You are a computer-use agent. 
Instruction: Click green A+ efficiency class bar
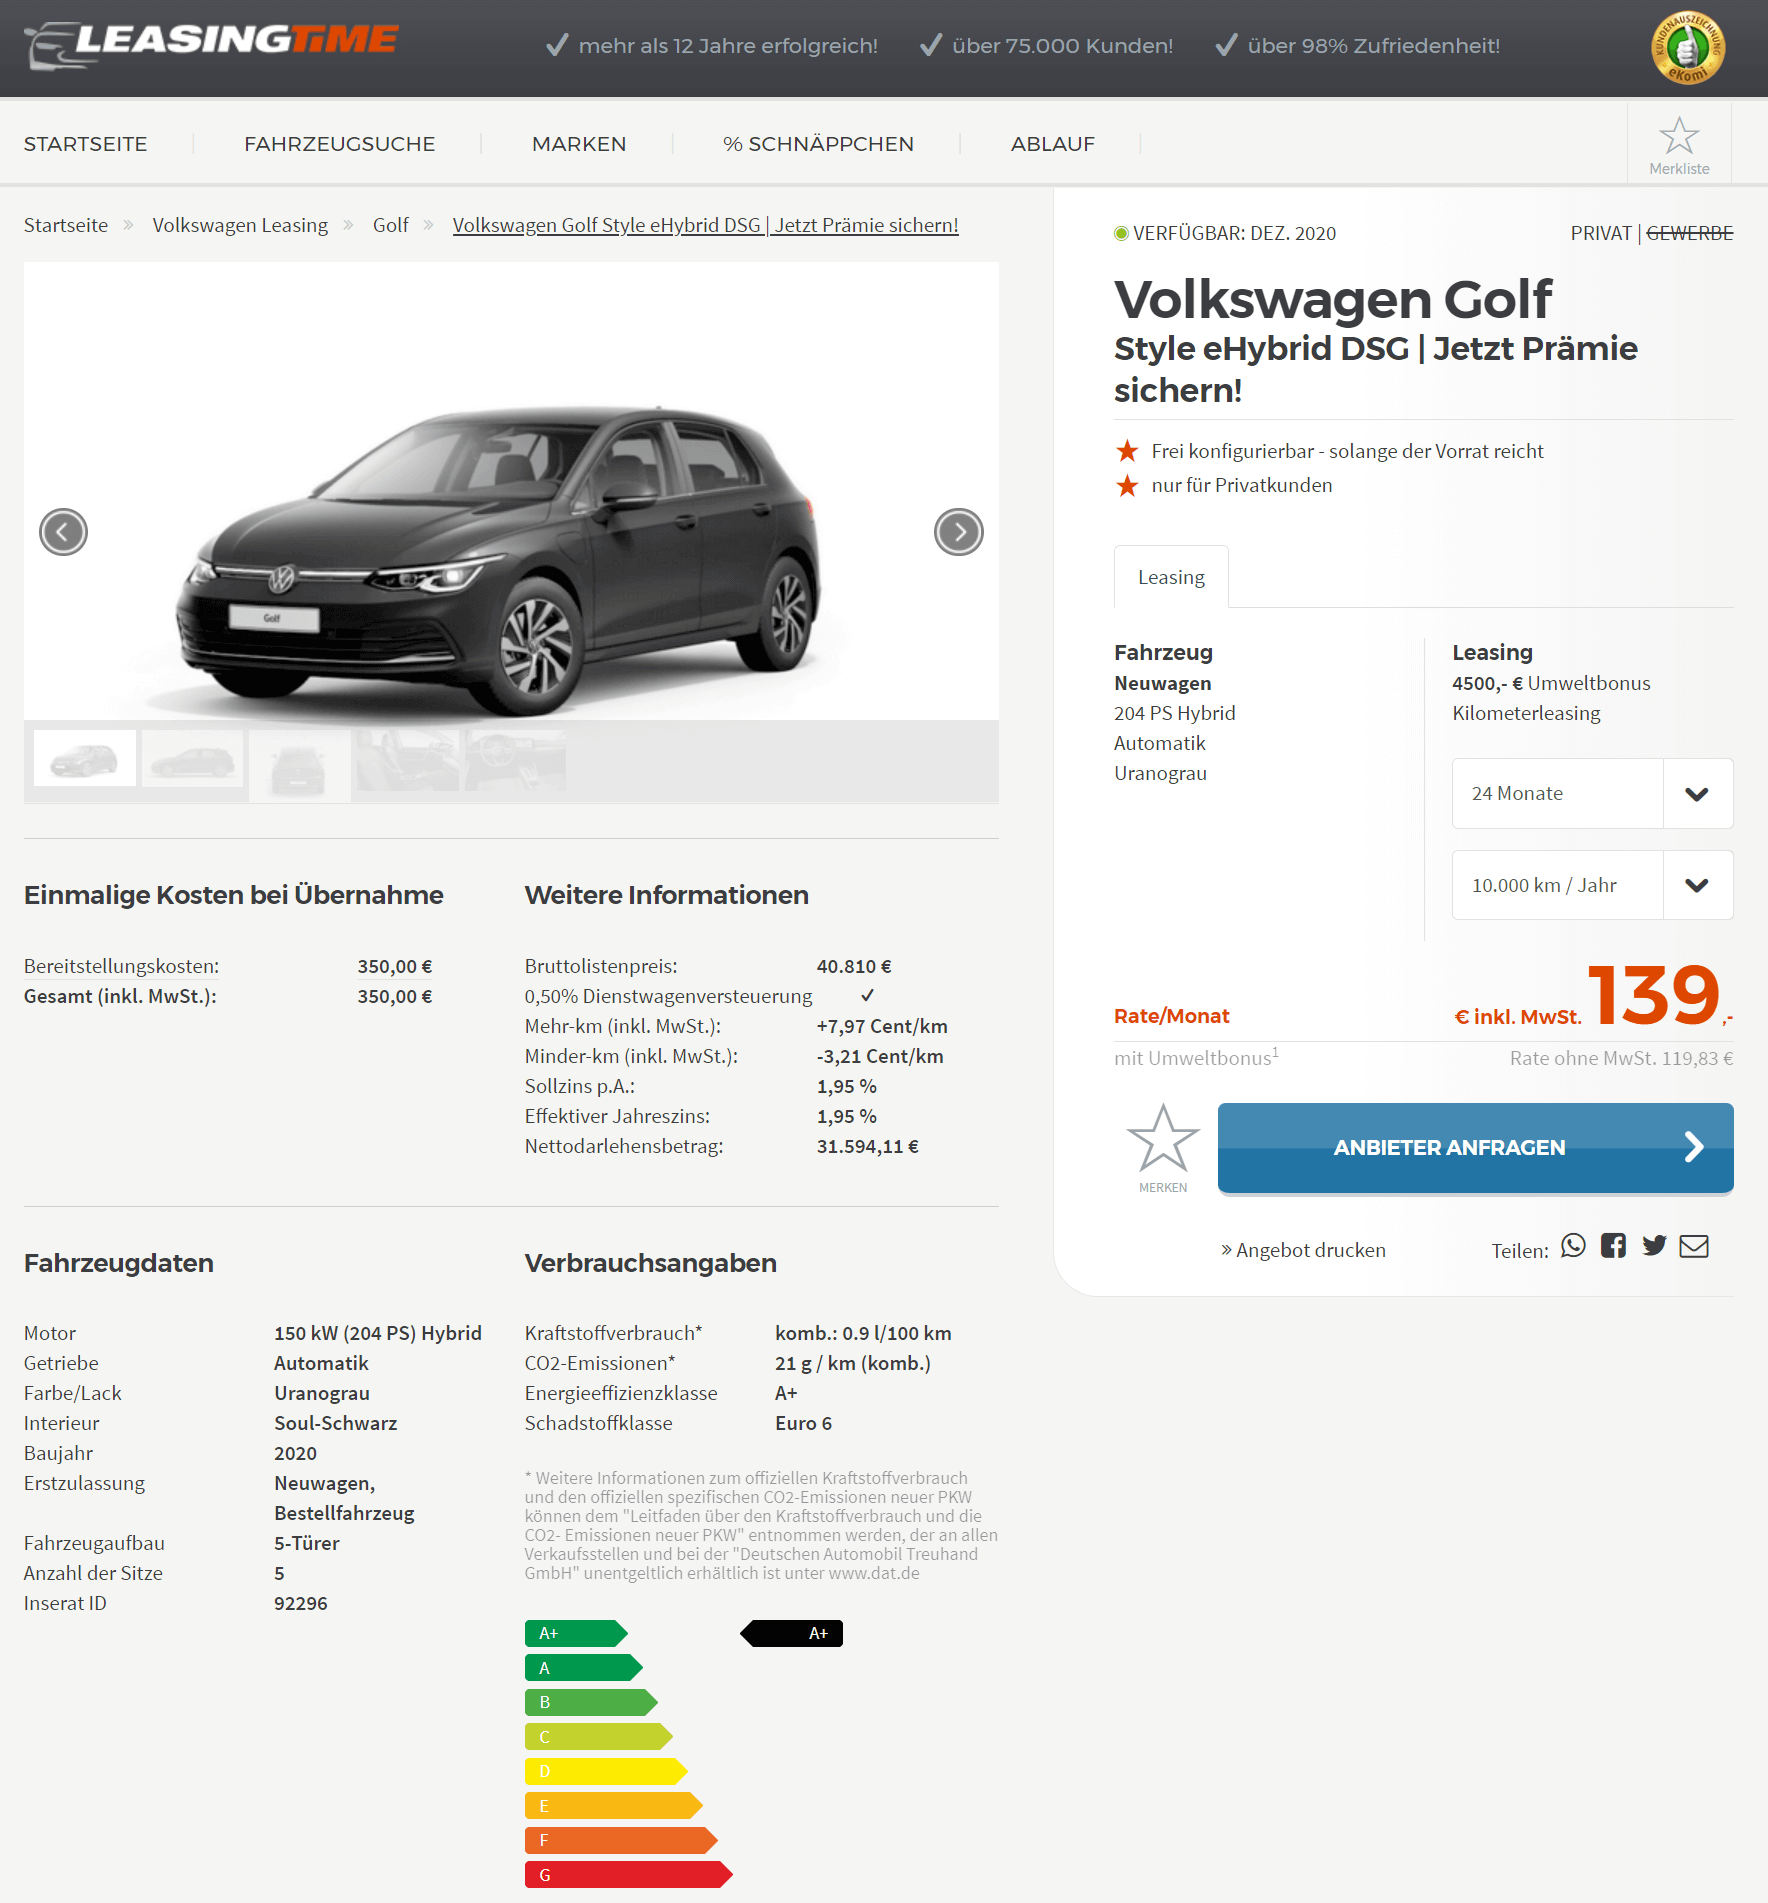(x=576, y=1633)
